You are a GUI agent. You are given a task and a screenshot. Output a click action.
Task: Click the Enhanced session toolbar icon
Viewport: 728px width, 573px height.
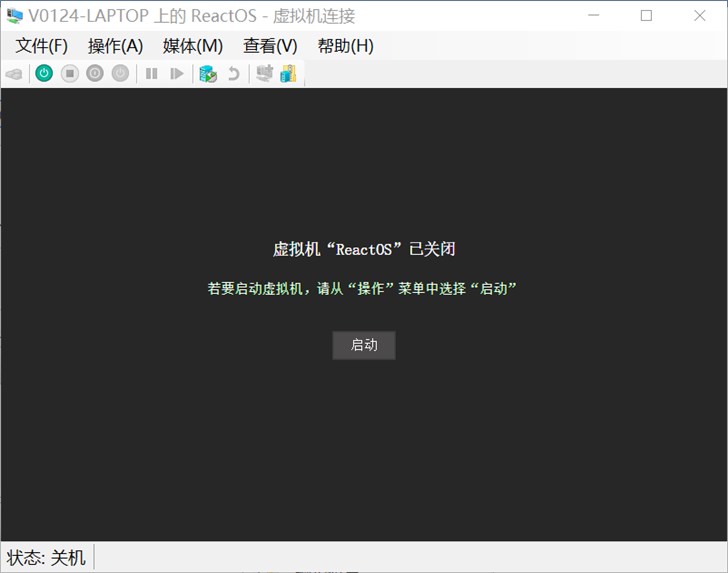265,73
